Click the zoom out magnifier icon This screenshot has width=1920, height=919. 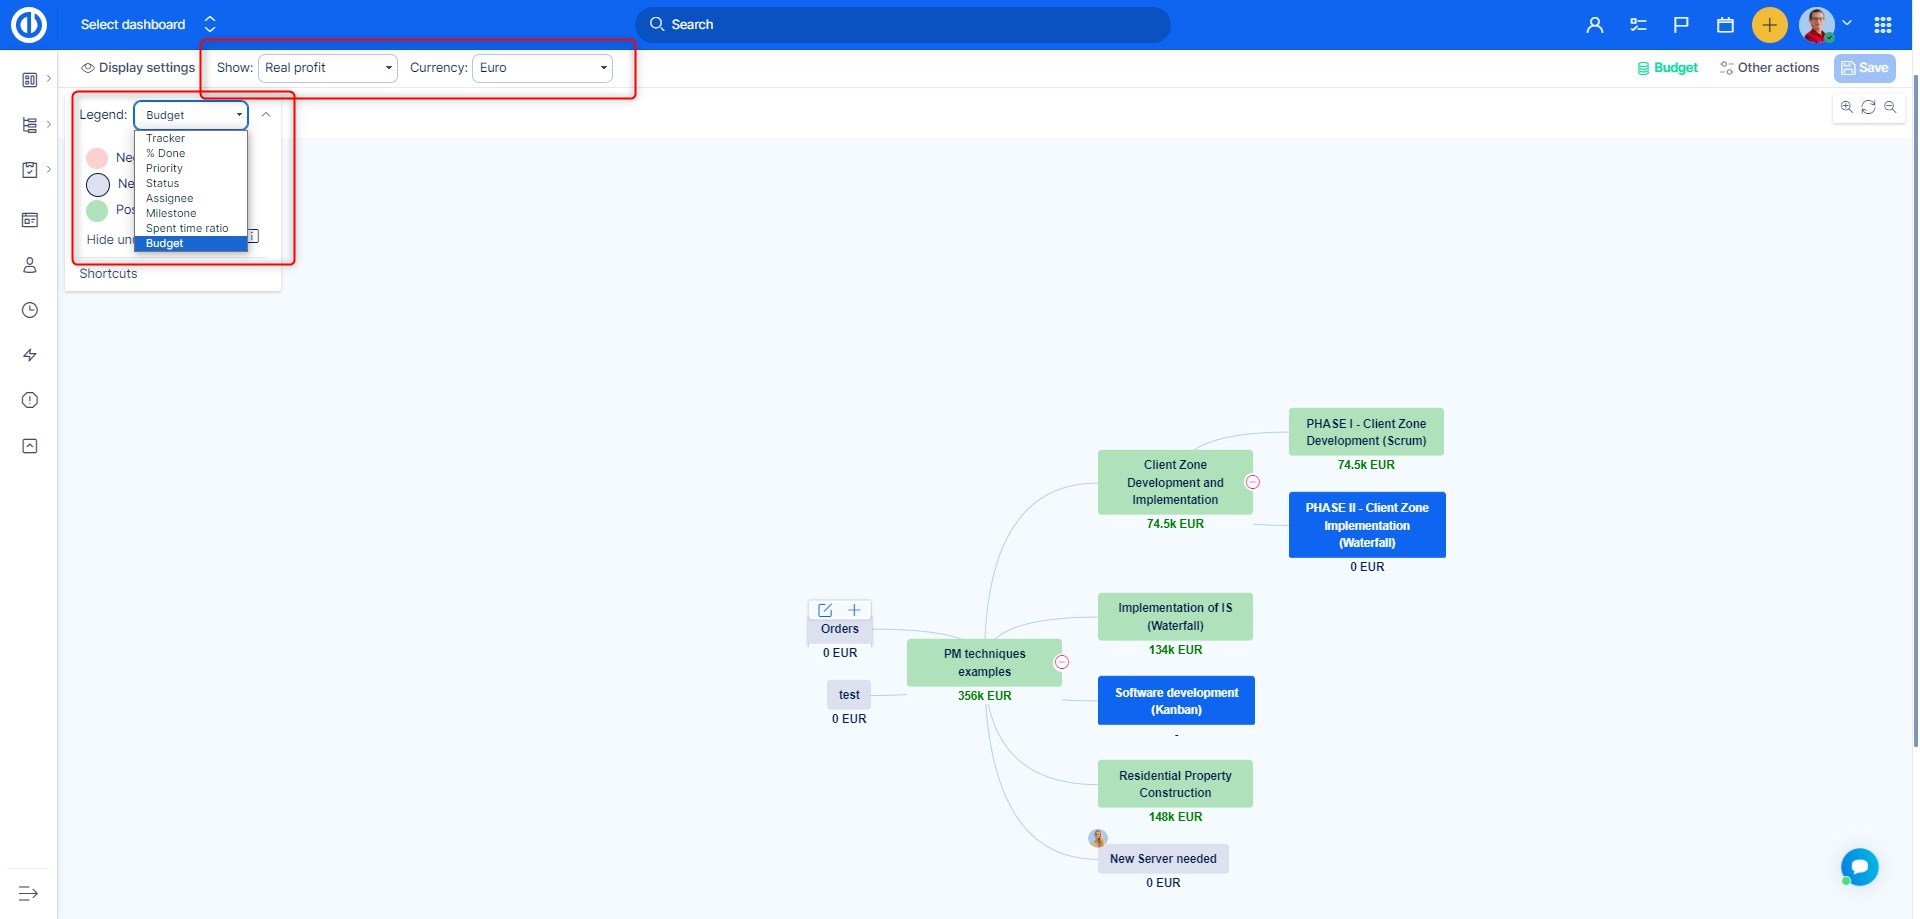click(1890, 107)
